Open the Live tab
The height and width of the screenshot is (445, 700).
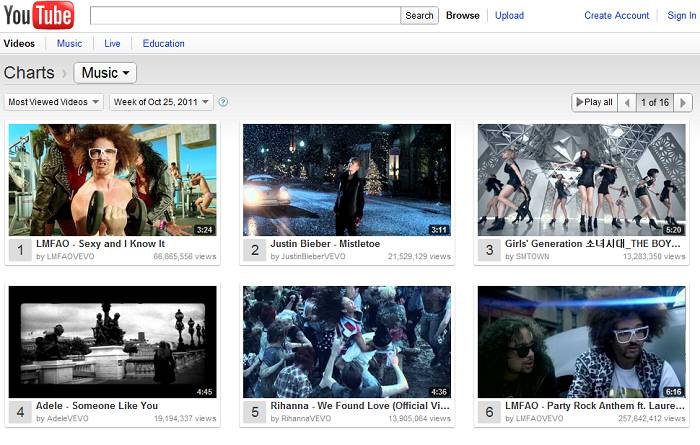[112, 44]
